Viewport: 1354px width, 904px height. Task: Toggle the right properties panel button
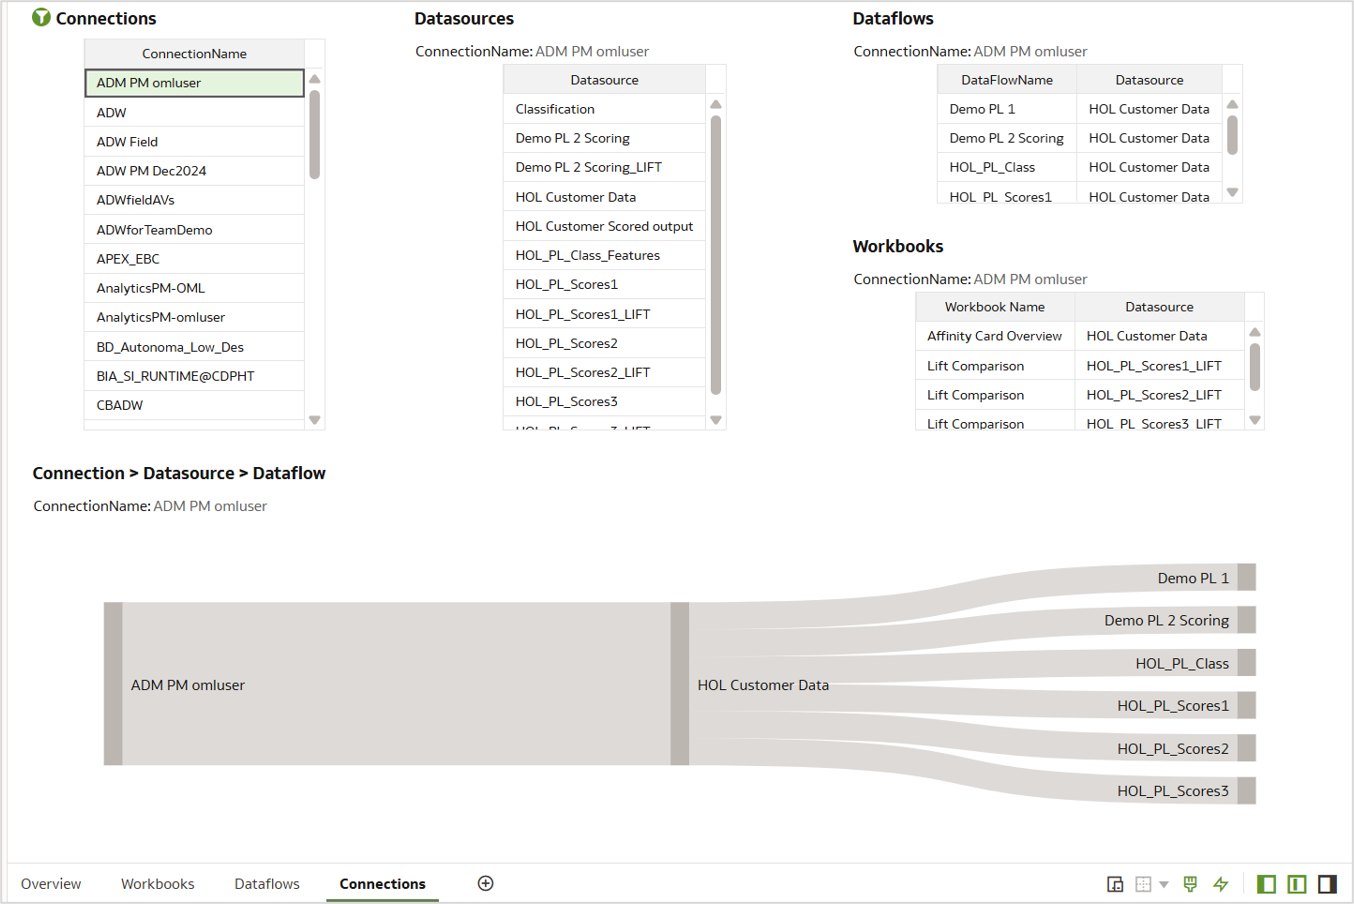pyautogui.click(x=1327, y=884)
